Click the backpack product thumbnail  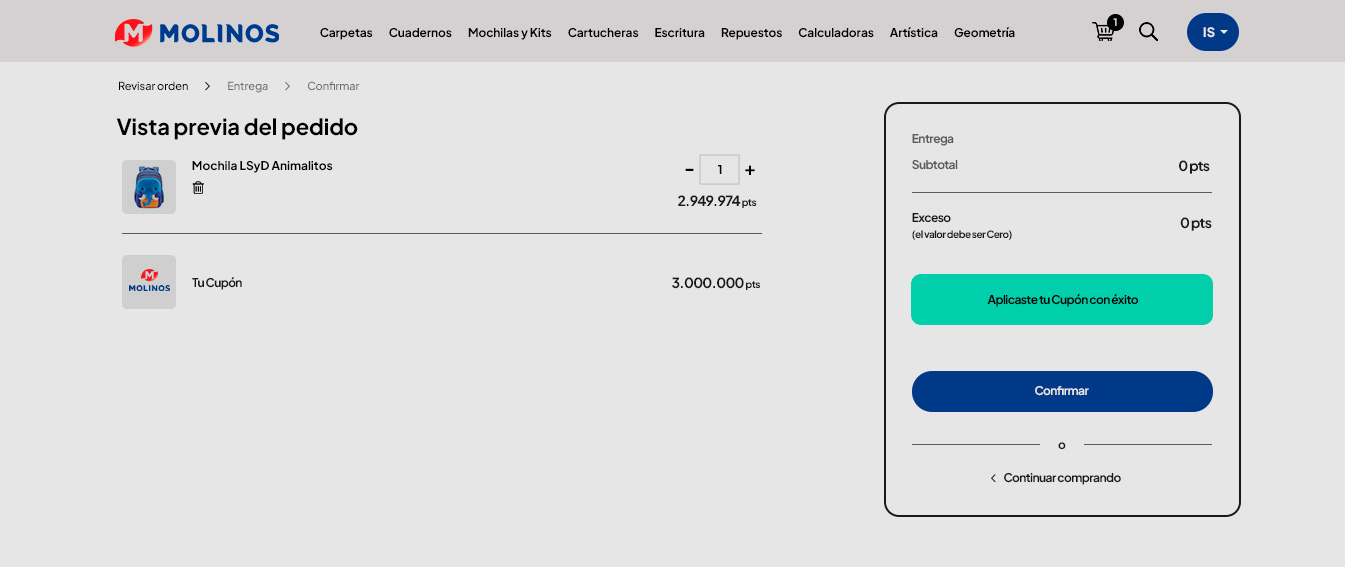coord(149,187)
